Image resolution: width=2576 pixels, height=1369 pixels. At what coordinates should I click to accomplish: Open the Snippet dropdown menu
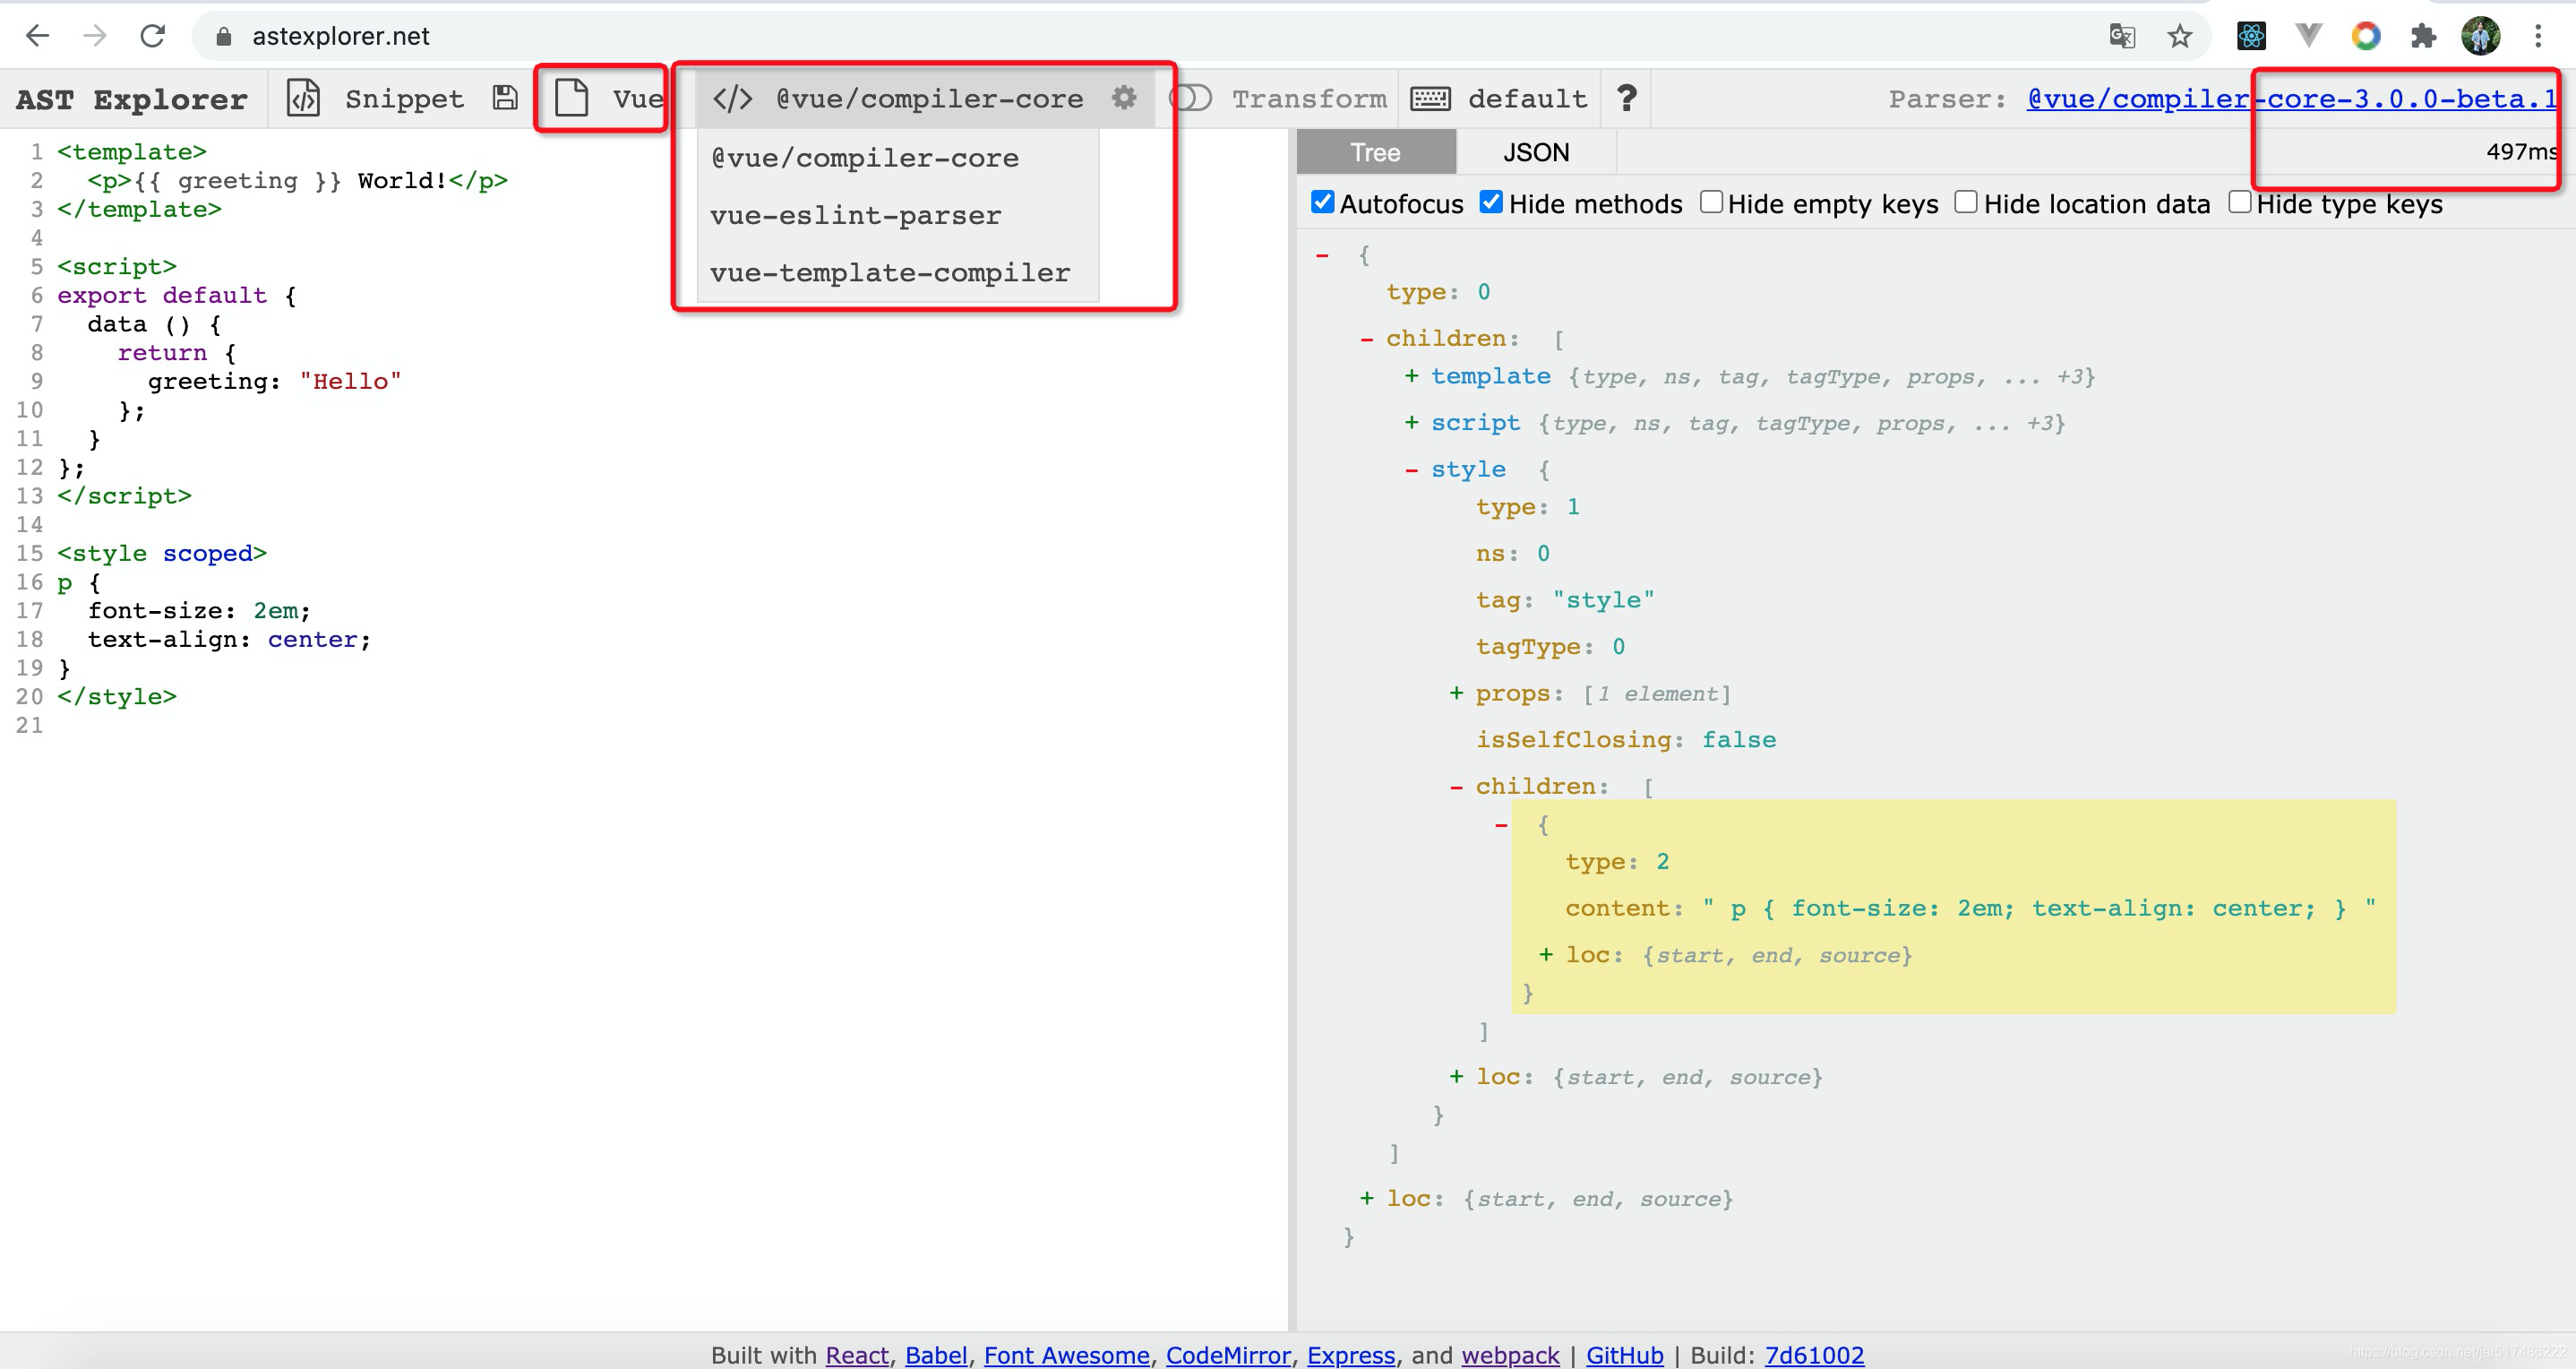tap(403, 99)
